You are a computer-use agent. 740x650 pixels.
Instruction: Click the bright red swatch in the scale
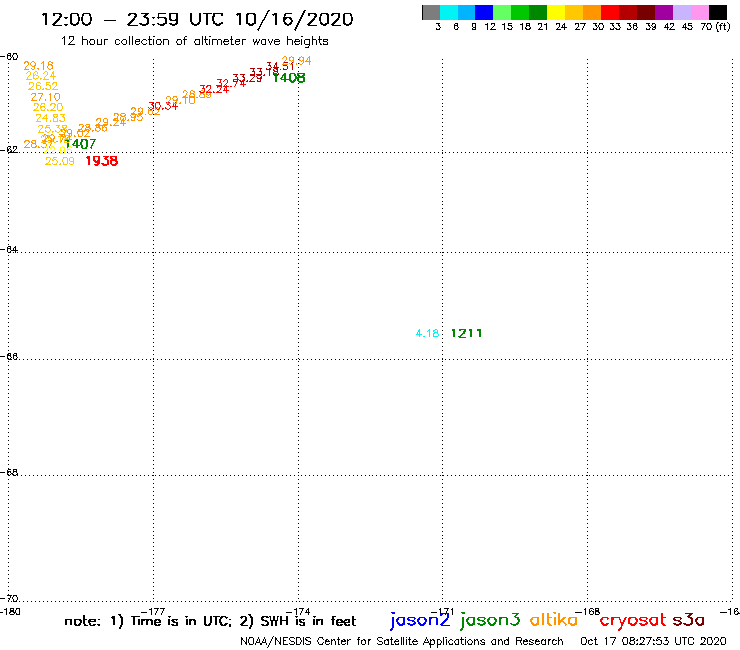pos(610,12)
